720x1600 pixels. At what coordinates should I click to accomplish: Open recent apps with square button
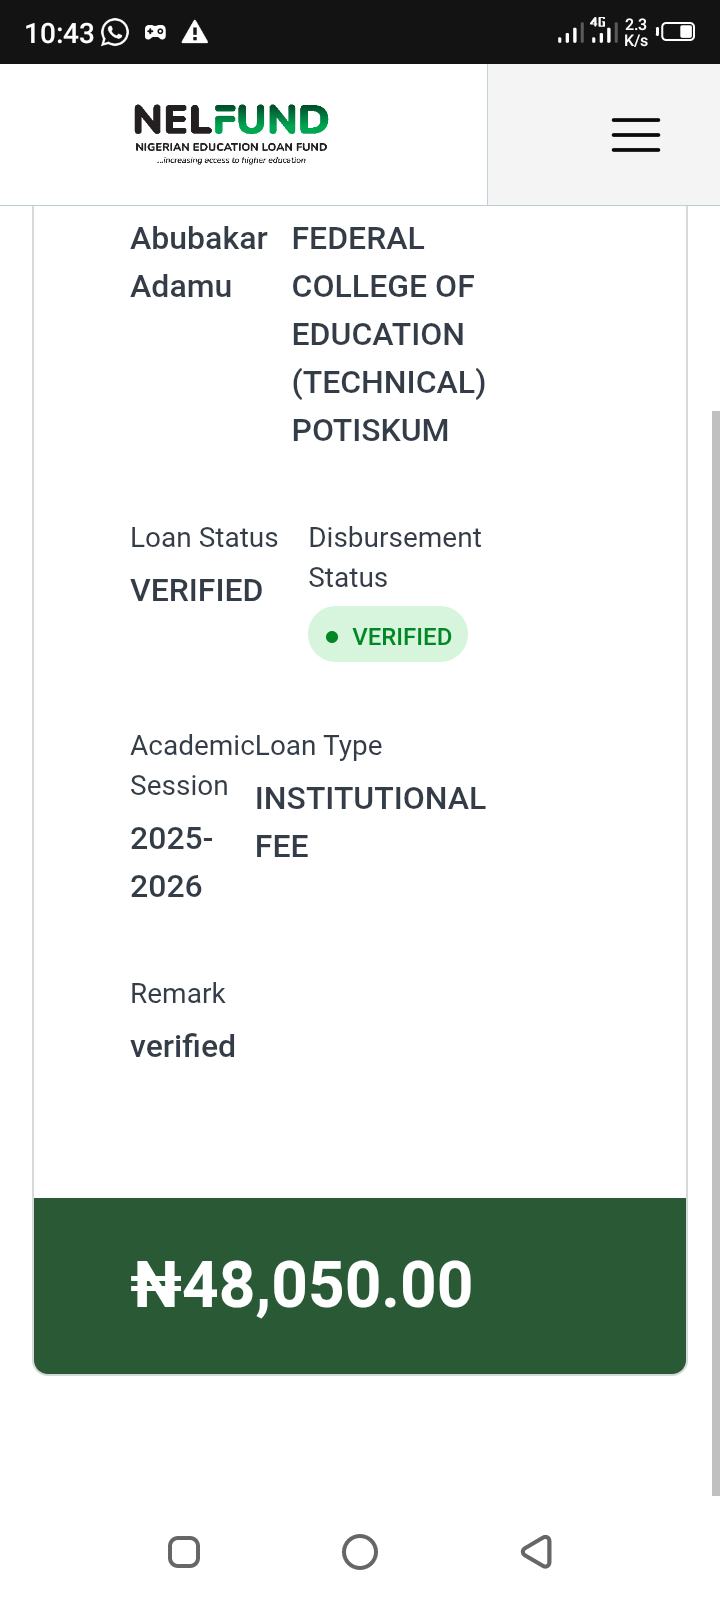point(184,1552)
